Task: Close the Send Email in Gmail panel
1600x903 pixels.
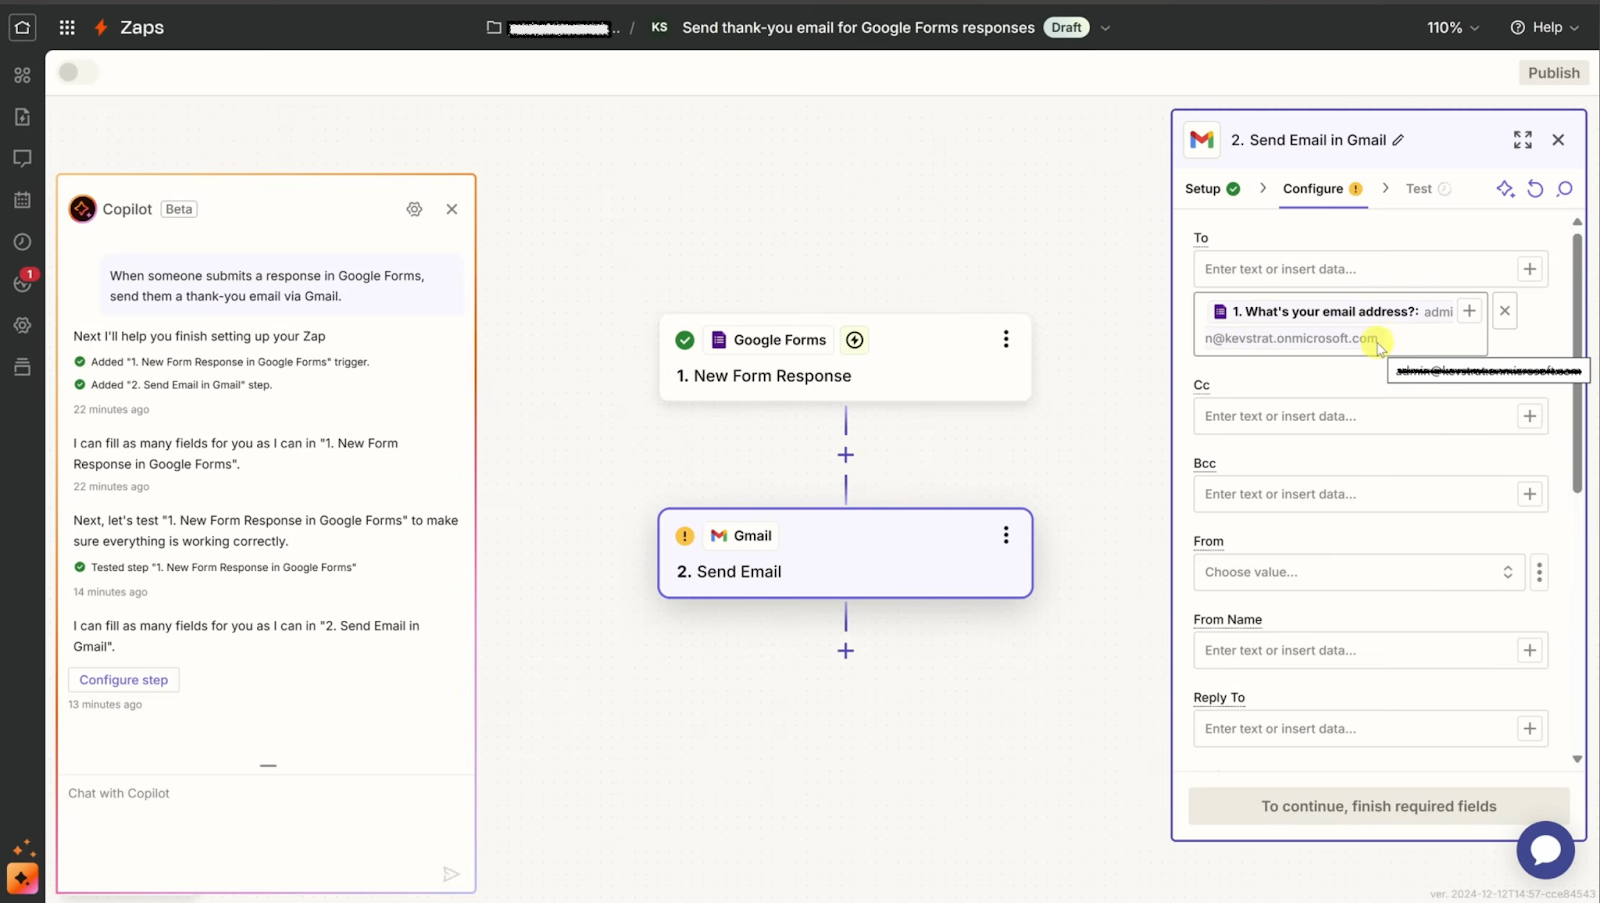Action: click(x=1558, y=140)
